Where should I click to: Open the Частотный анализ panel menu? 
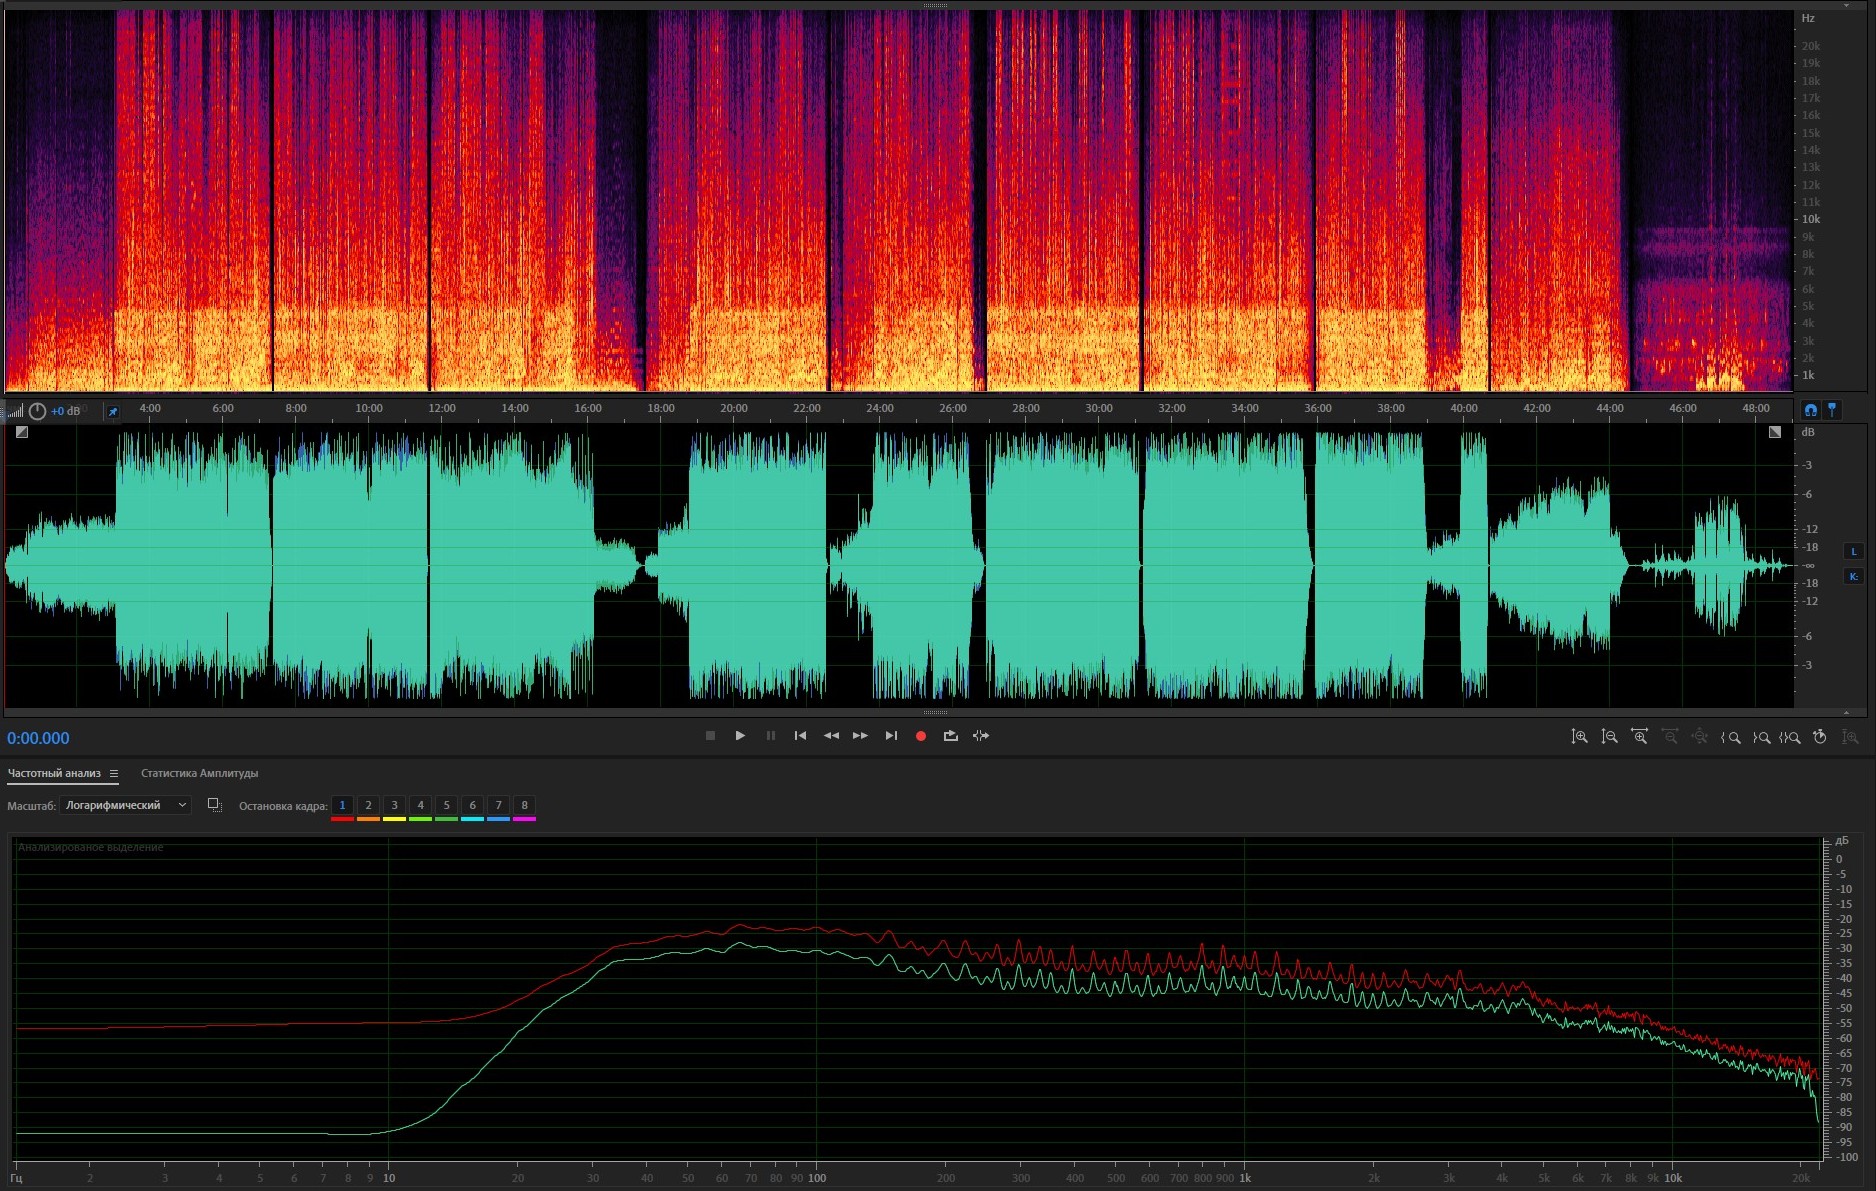pyautogui.click(x=114, y=773)
